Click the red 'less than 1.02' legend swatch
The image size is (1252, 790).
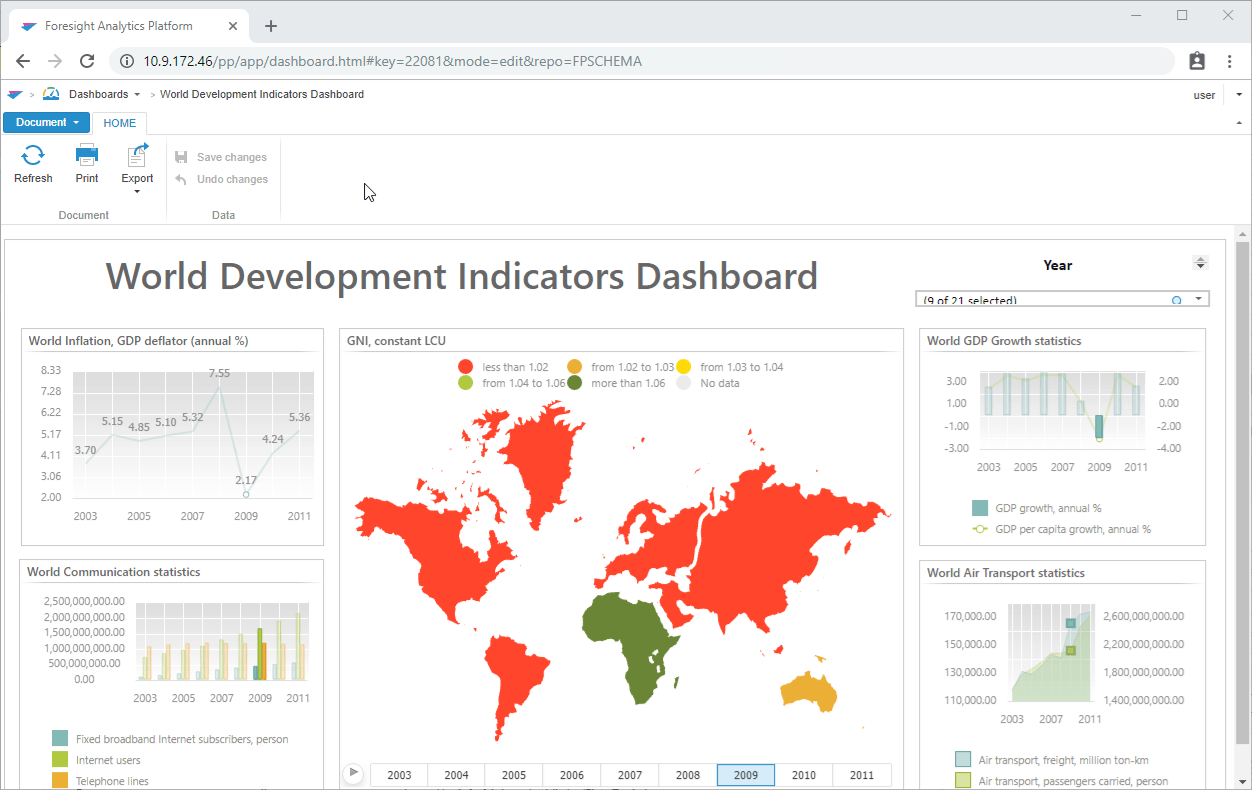[x=465, y=367]
